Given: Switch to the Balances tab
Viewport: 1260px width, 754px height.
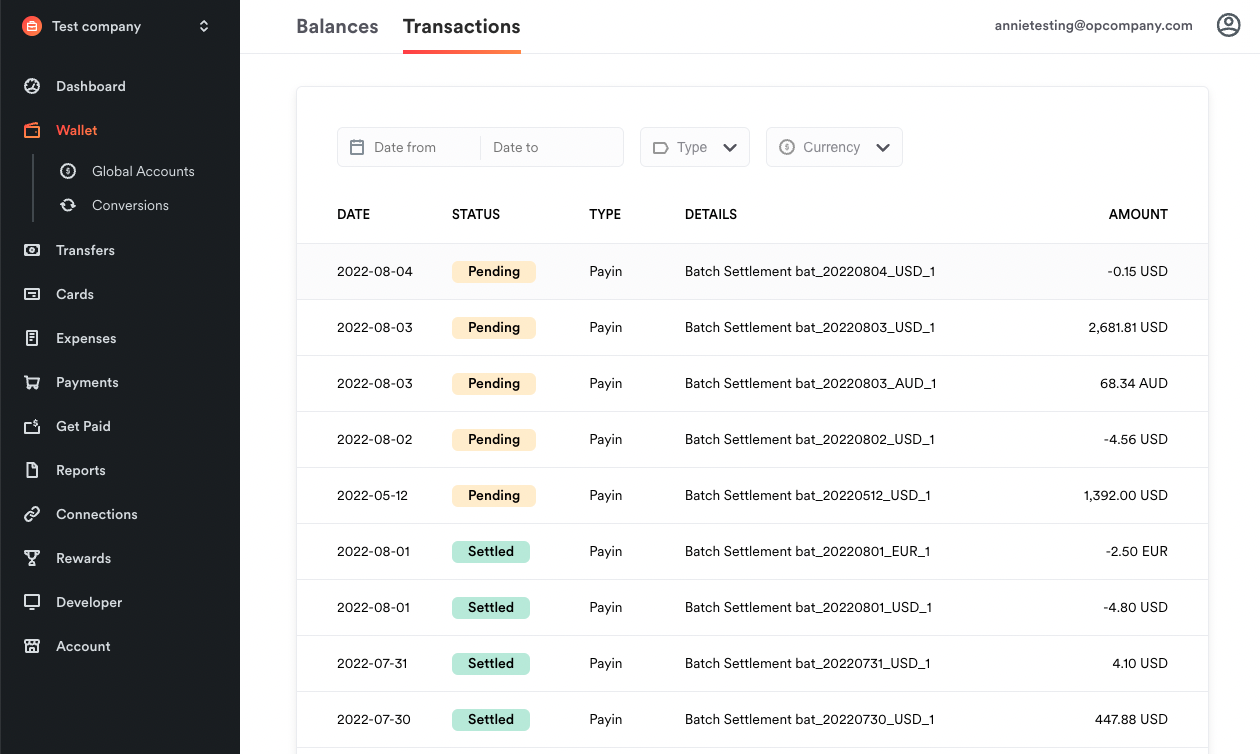Looking at the screenshot, I should click(337, 27).
